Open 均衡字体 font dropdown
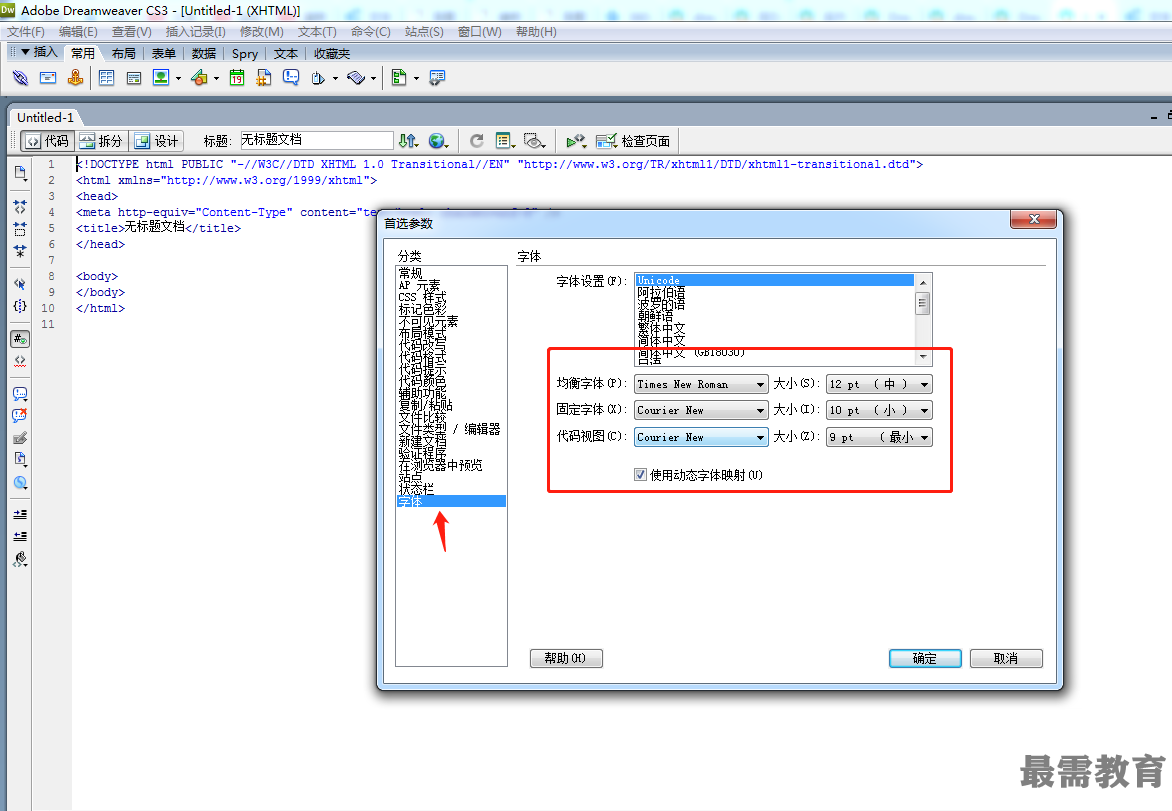1172x811 pixels. click(701, 384)
